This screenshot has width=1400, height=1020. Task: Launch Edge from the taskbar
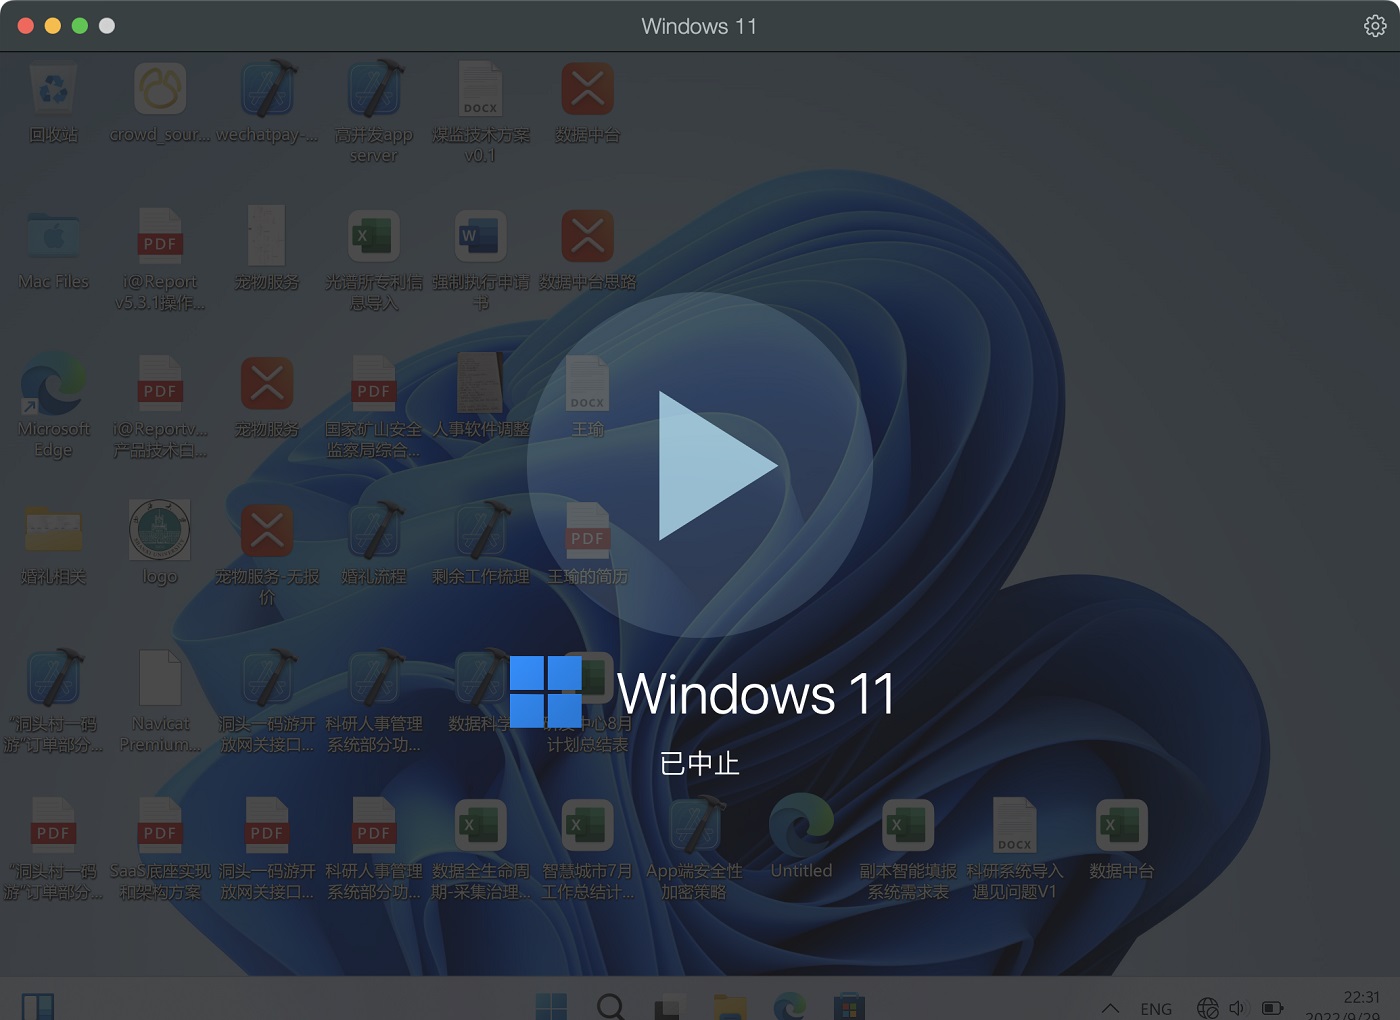tap(789, 1005)
